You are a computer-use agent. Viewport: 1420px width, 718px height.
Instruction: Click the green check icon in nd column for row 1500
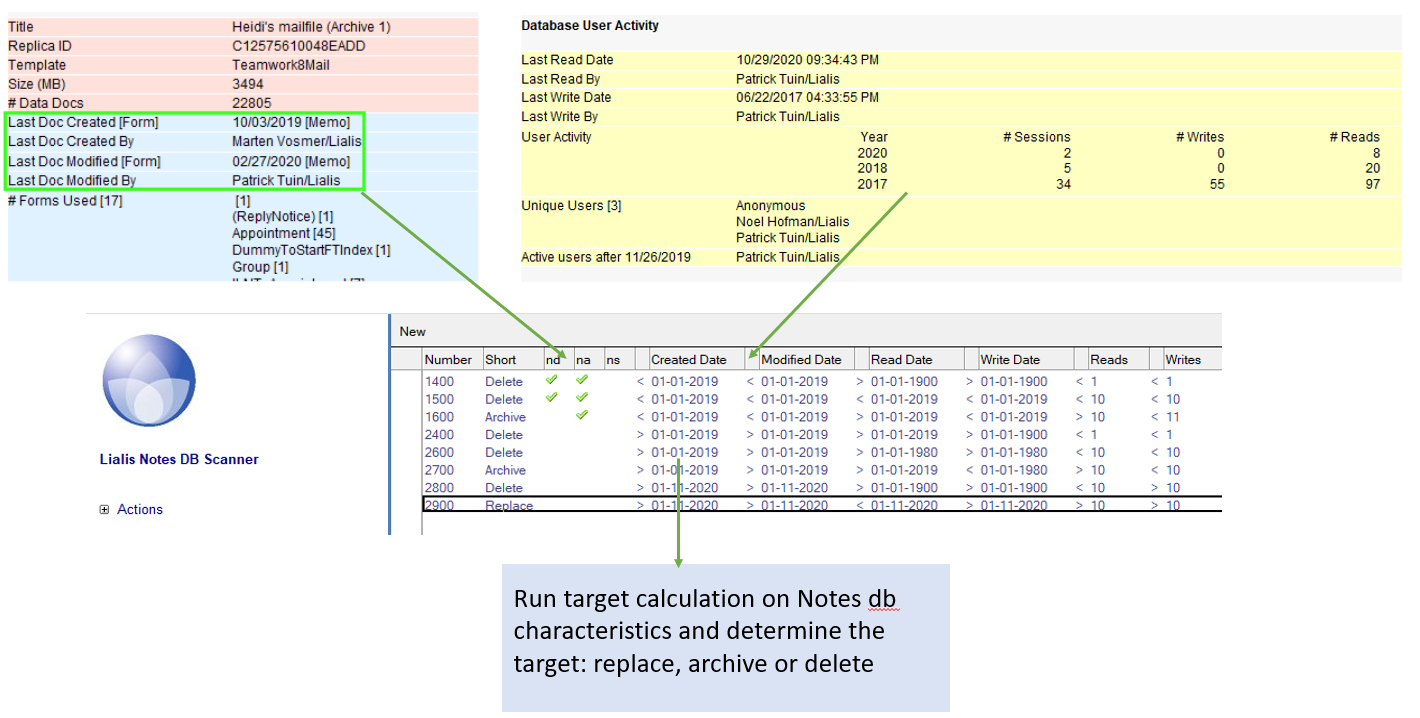[552, 399]
